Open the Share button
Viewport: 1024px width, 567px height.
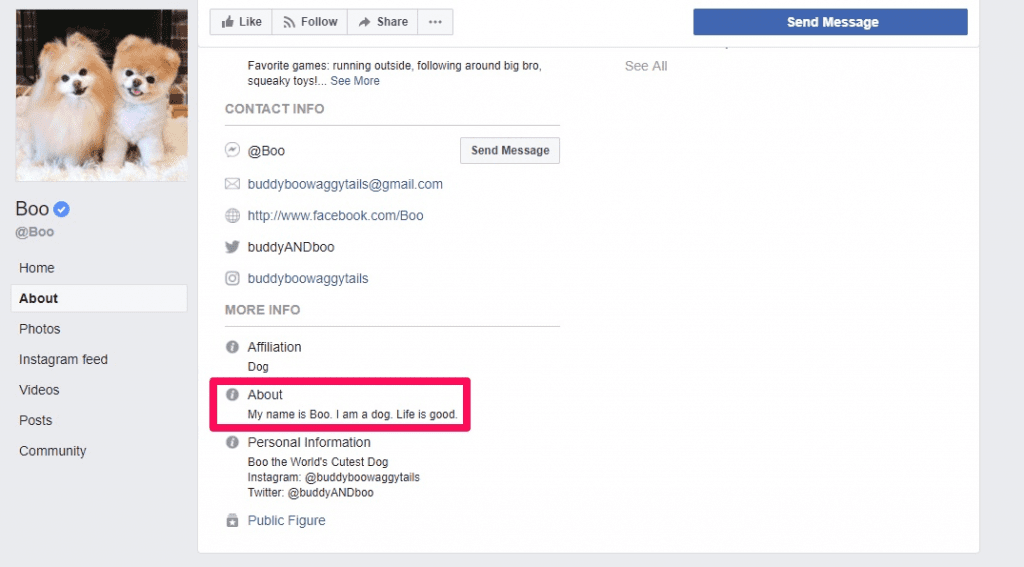point(383,22)
